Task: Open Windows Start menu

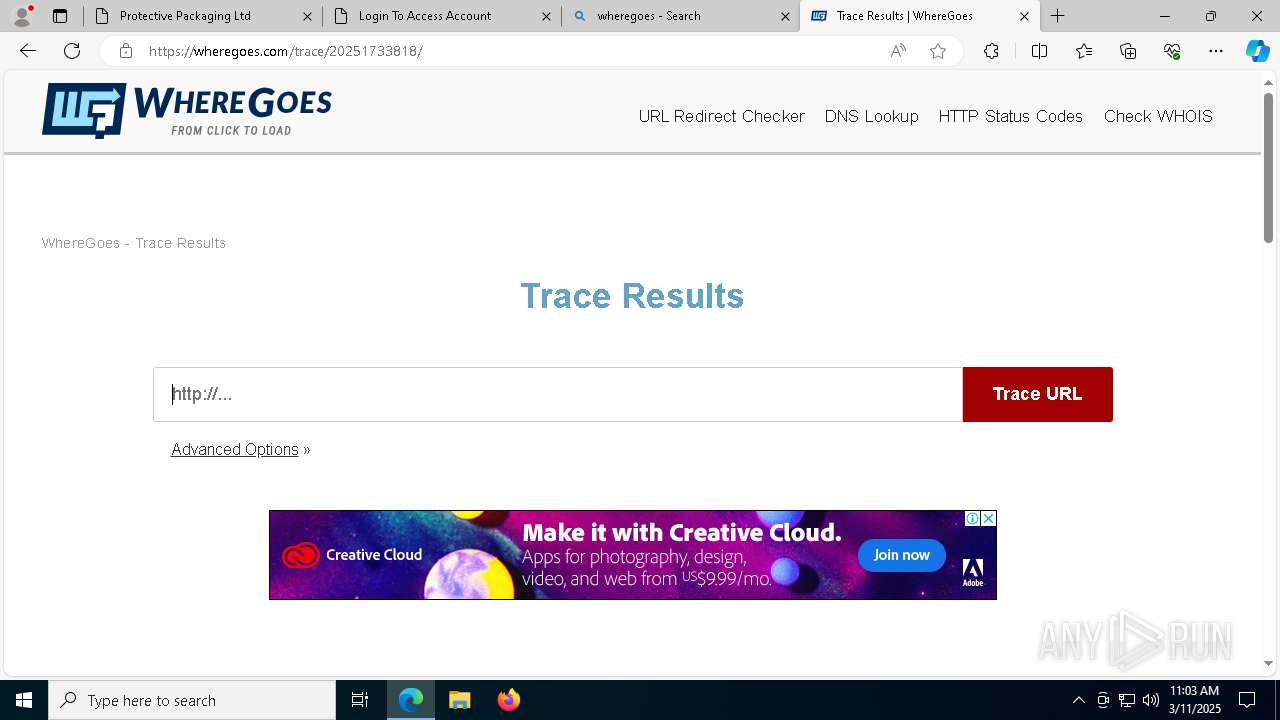Action: pos(24,700)
